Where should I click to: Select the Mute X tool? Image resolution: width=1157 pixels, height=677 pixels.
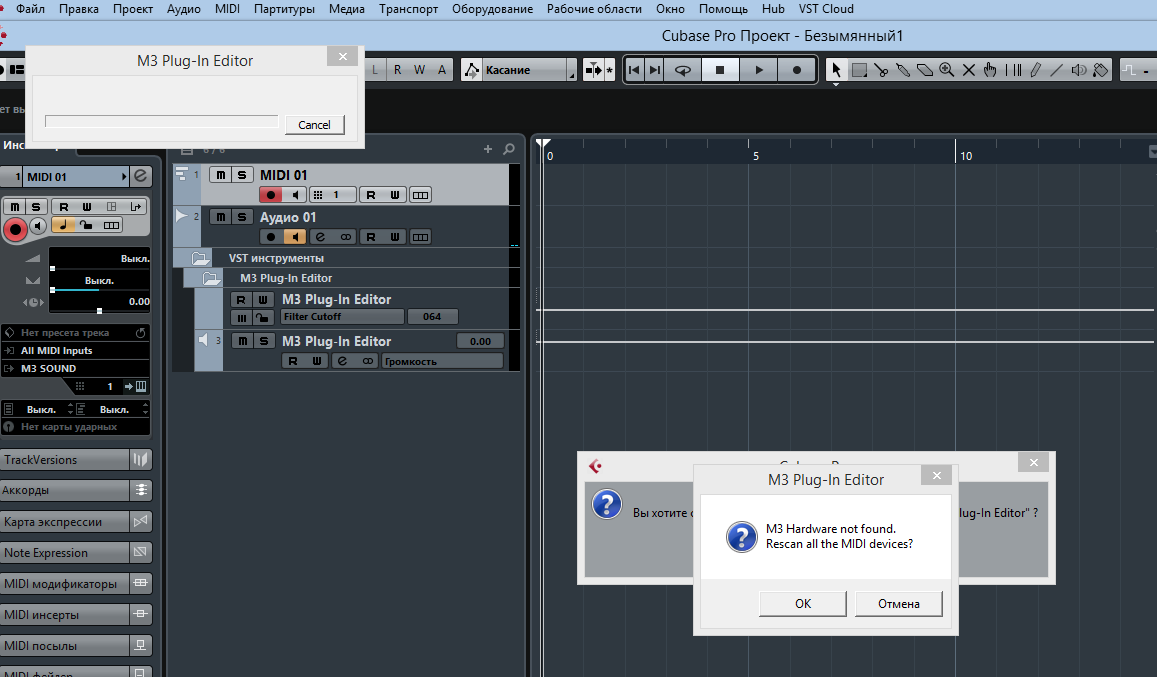(x=969, y=70)
